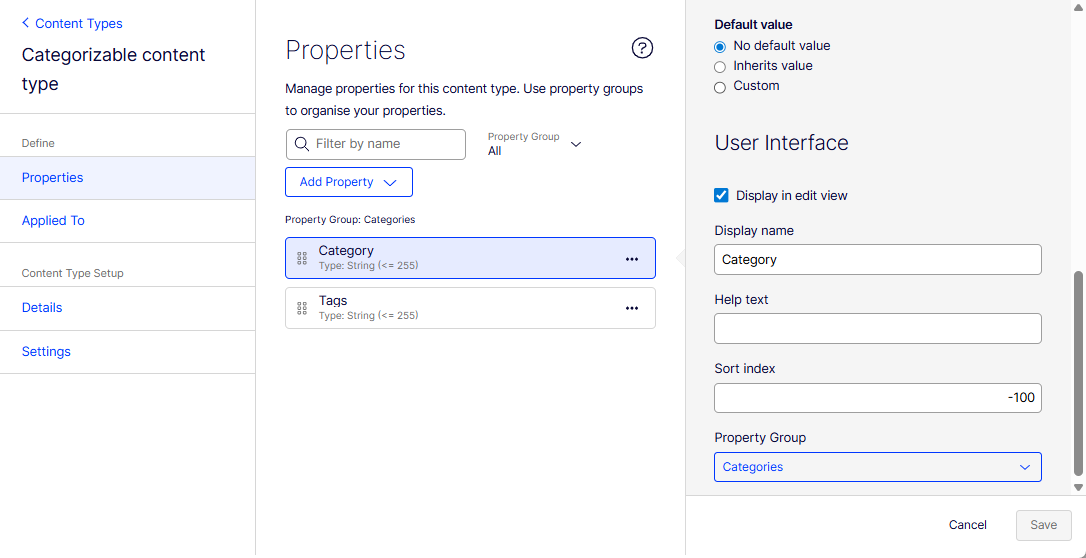The height and width of the screenshot is (558, 1086).
Task: Go back to Content Types
Action: [x=72, y=23]
